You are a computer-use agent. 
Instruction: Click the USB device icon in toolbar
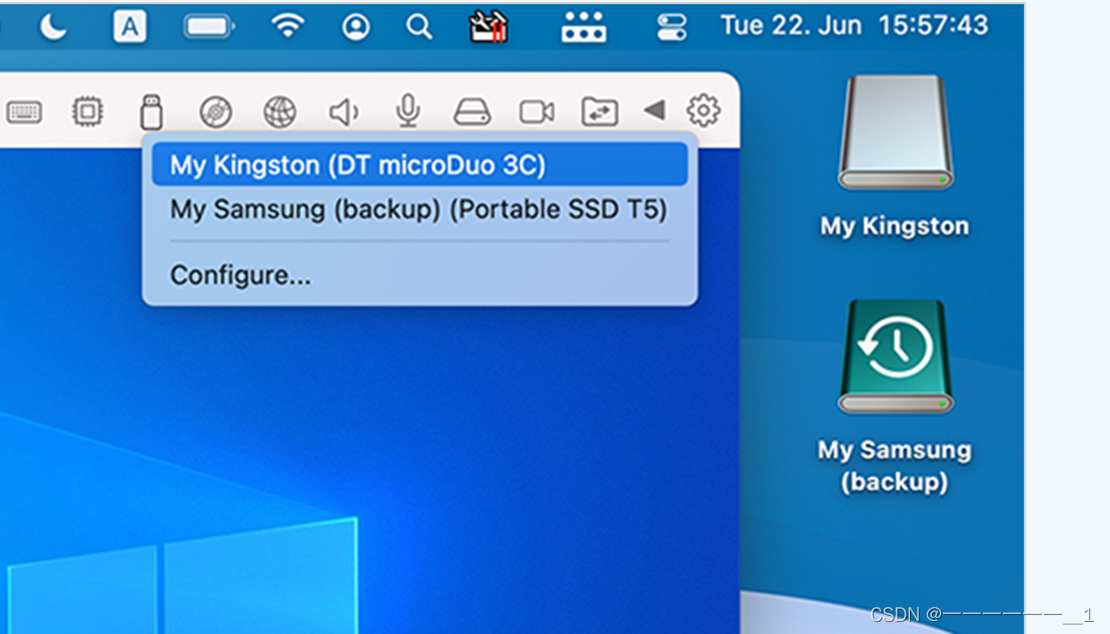tap(151, 111)
